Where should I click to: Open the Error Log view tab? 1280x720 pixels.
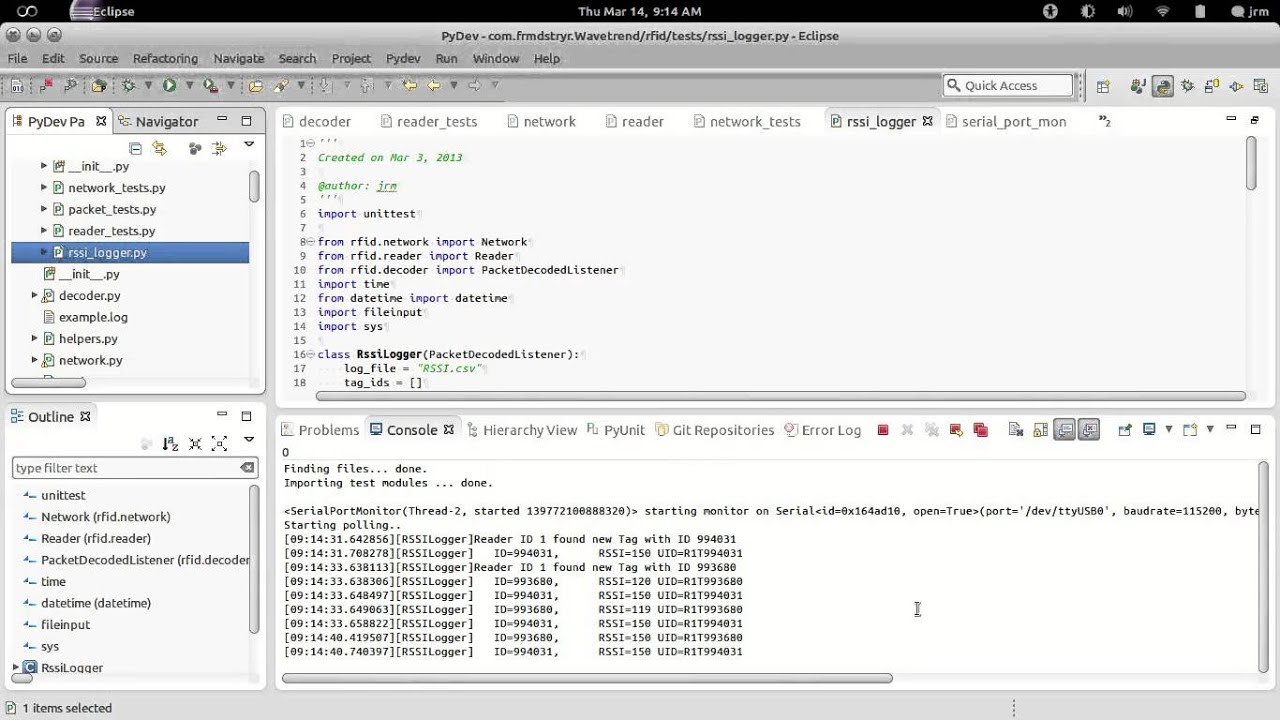pyautogui.click(x=823, y=430)
